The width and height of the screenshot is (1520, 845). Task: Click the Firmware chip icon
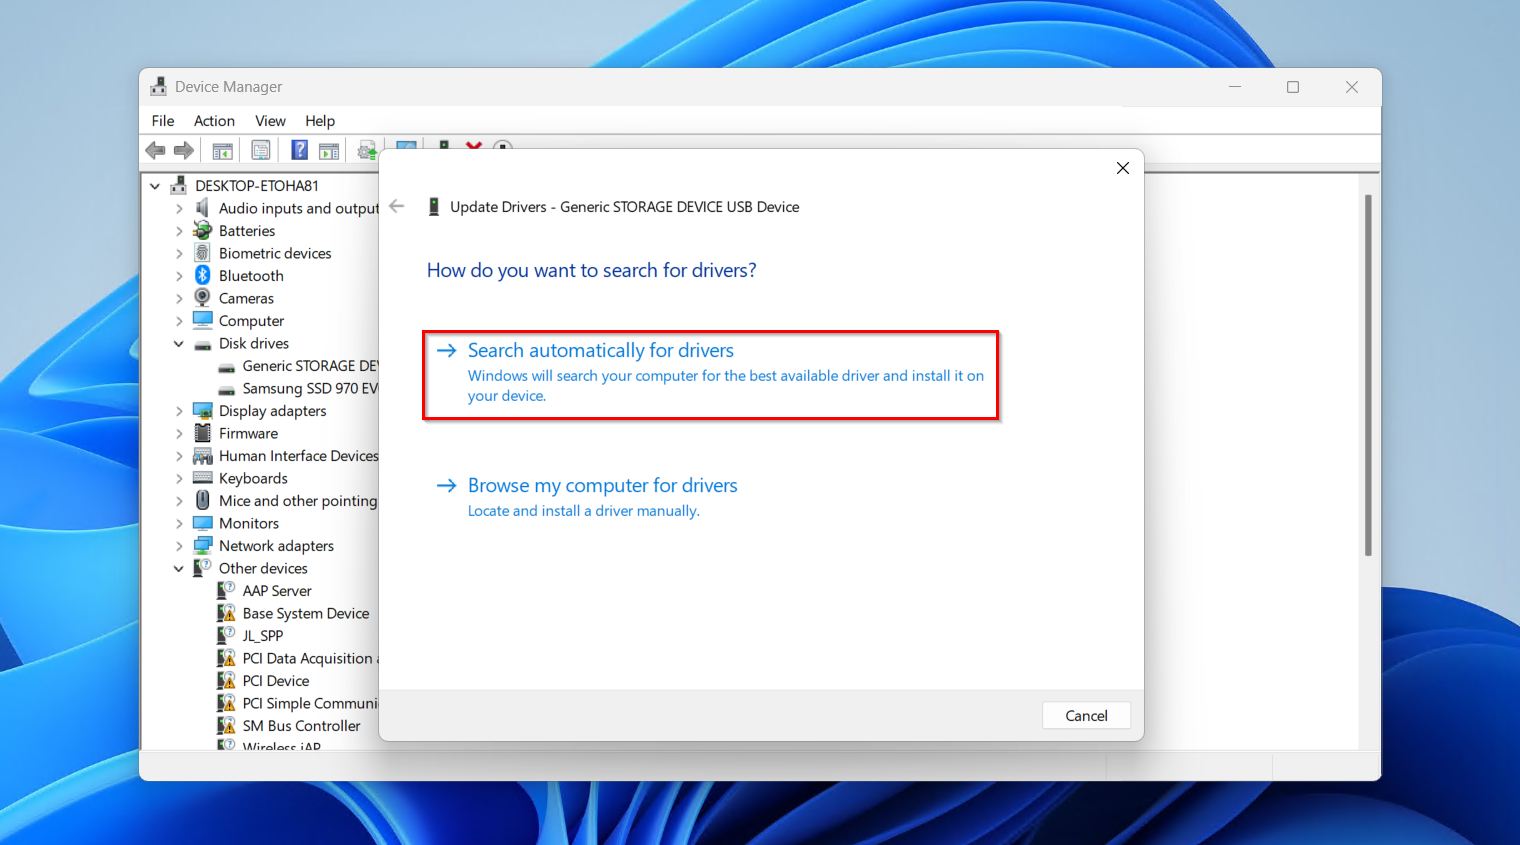pyautogui.click(x=203, y=433)
